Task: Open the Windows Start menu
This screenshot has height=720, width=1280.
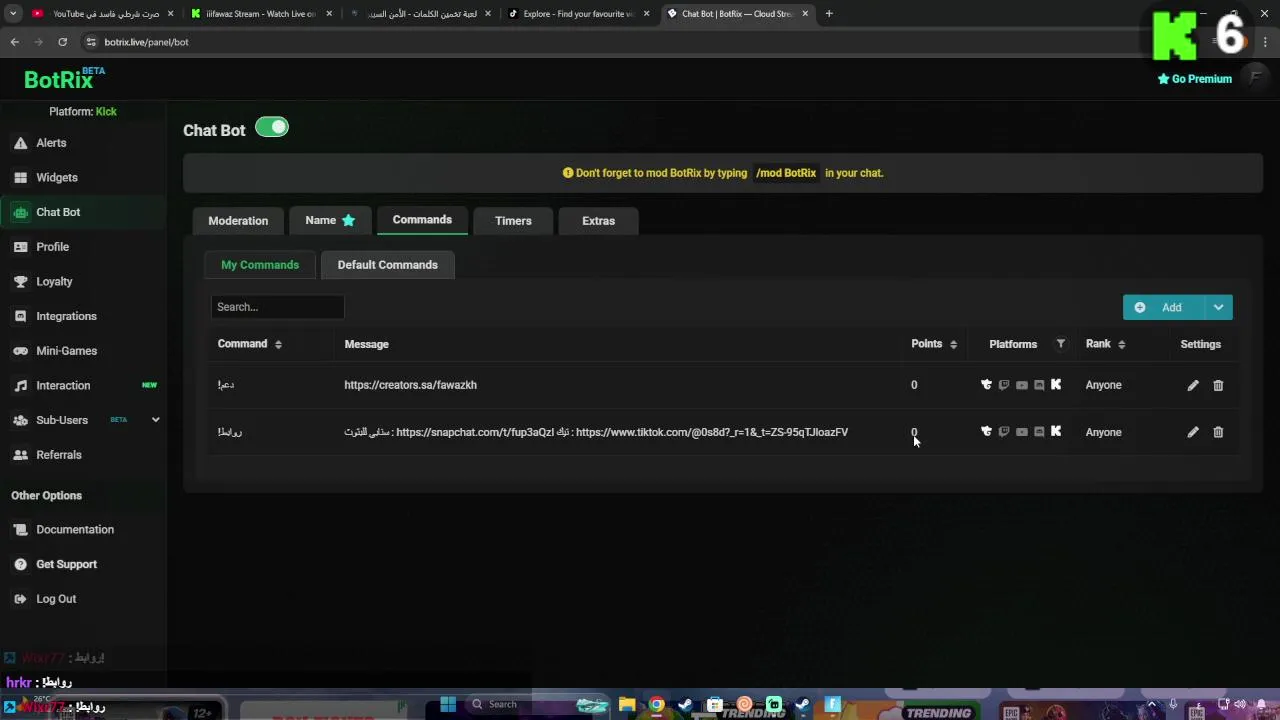Action: pyautogui.click(x=448, y=704)
